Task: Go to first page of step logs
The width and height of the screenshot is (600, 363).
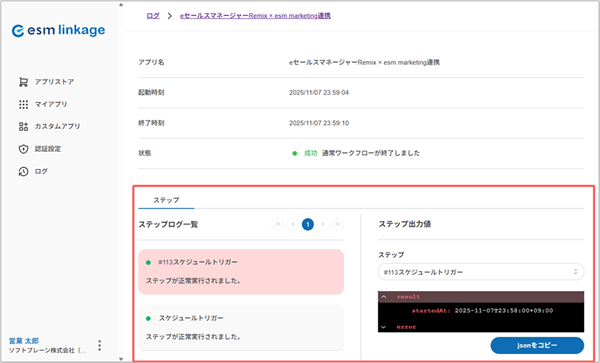Action: tap(278, 224)
